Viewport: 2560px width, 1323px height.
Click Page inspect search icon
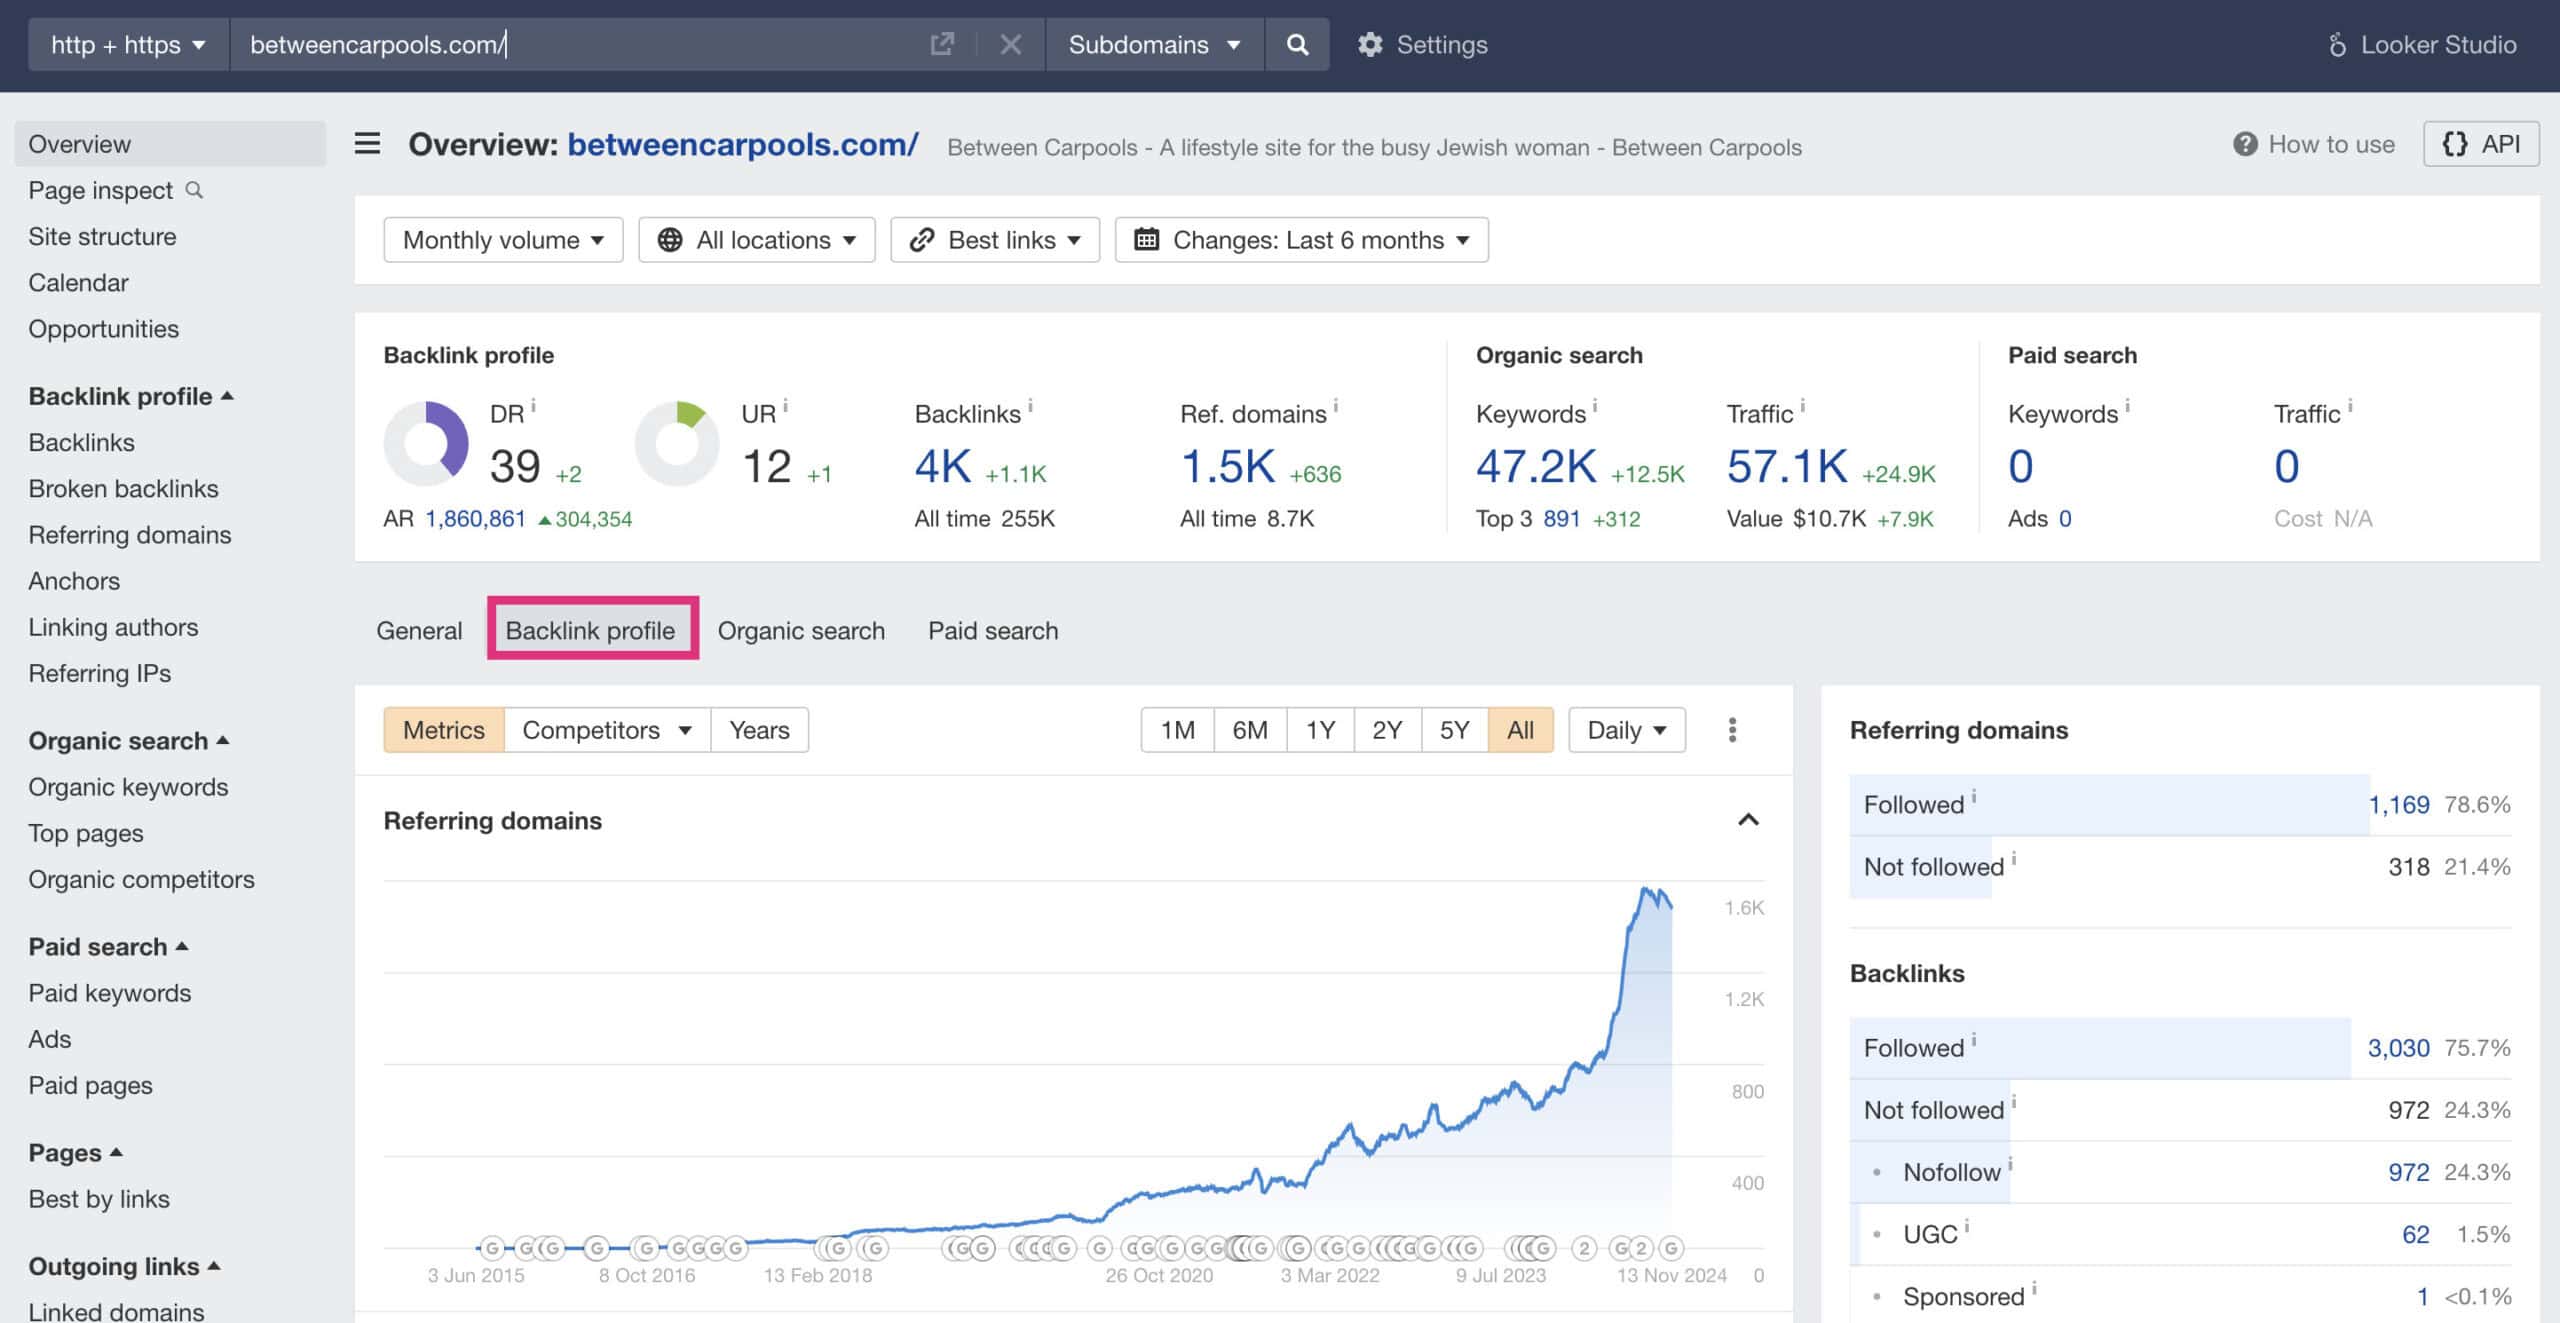(x=195, y=190)
